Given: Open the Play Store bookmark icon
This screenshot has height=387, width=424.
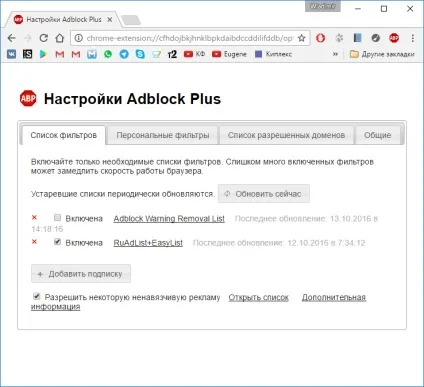Looking at the screenshot, I should click(x=43, y=54).
